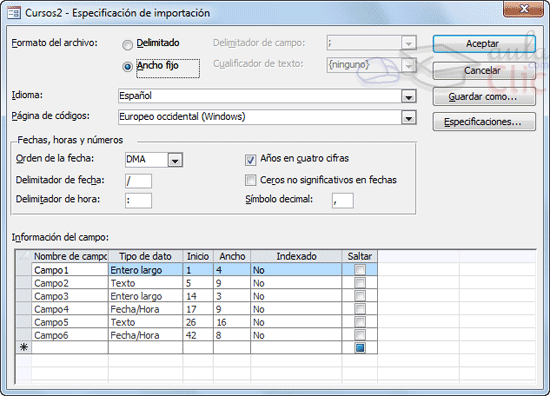Viewport: 550px width, 396px height.
Task: Click the Campo1 row selector
Action: [24, 270]
